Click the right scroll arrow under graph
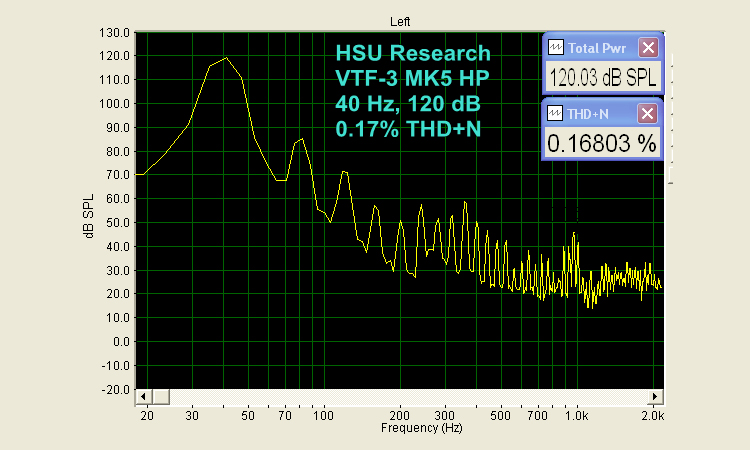Screen dimensions: 750x450 [655, 397]
